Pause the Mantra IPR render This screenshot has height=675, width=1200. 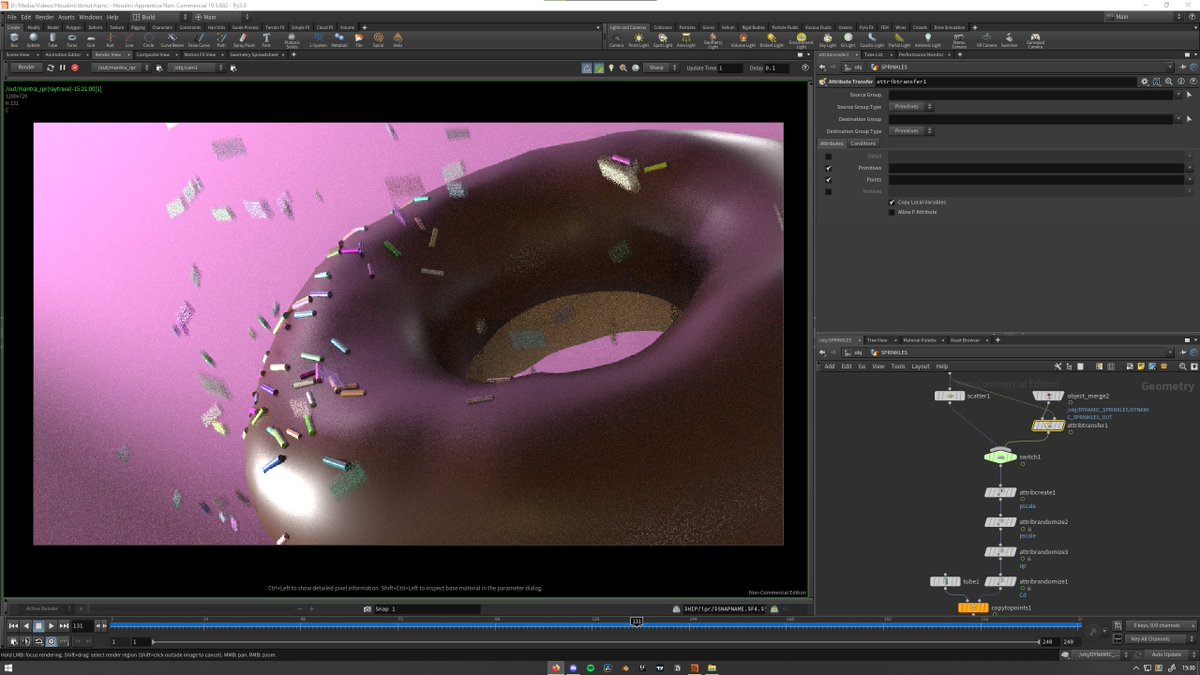coord(62,68)
